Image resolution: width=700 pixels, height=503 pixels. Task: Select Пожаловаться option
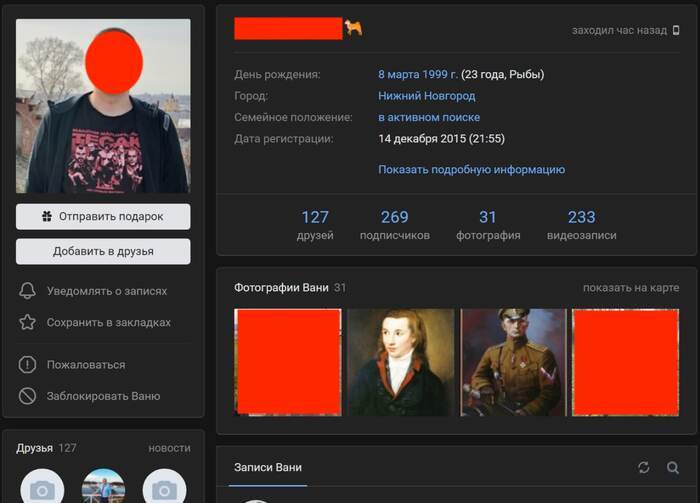tap(86, 365)
